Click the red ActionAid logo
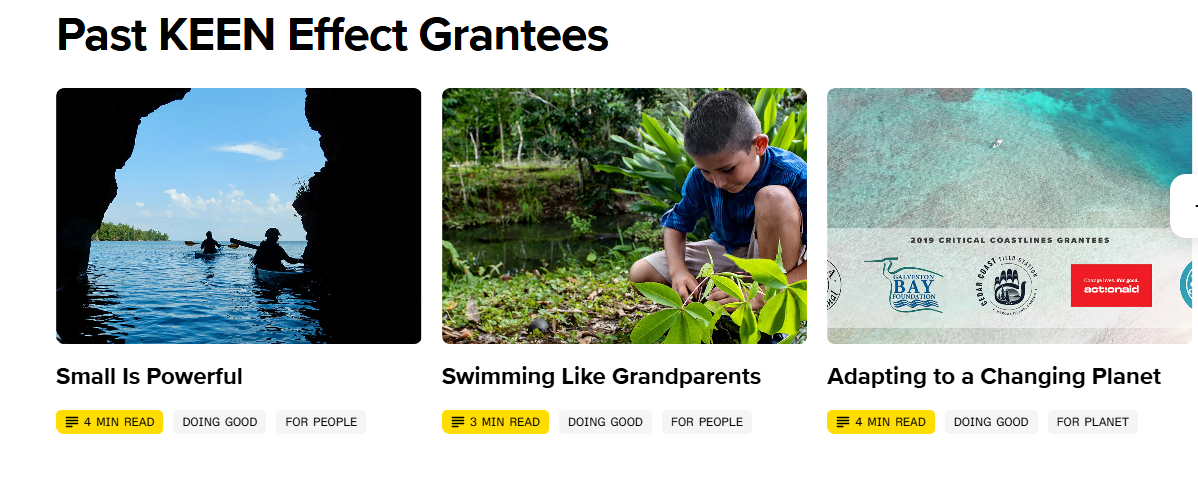The image size is (1198, 488). tap(1111, 285)
